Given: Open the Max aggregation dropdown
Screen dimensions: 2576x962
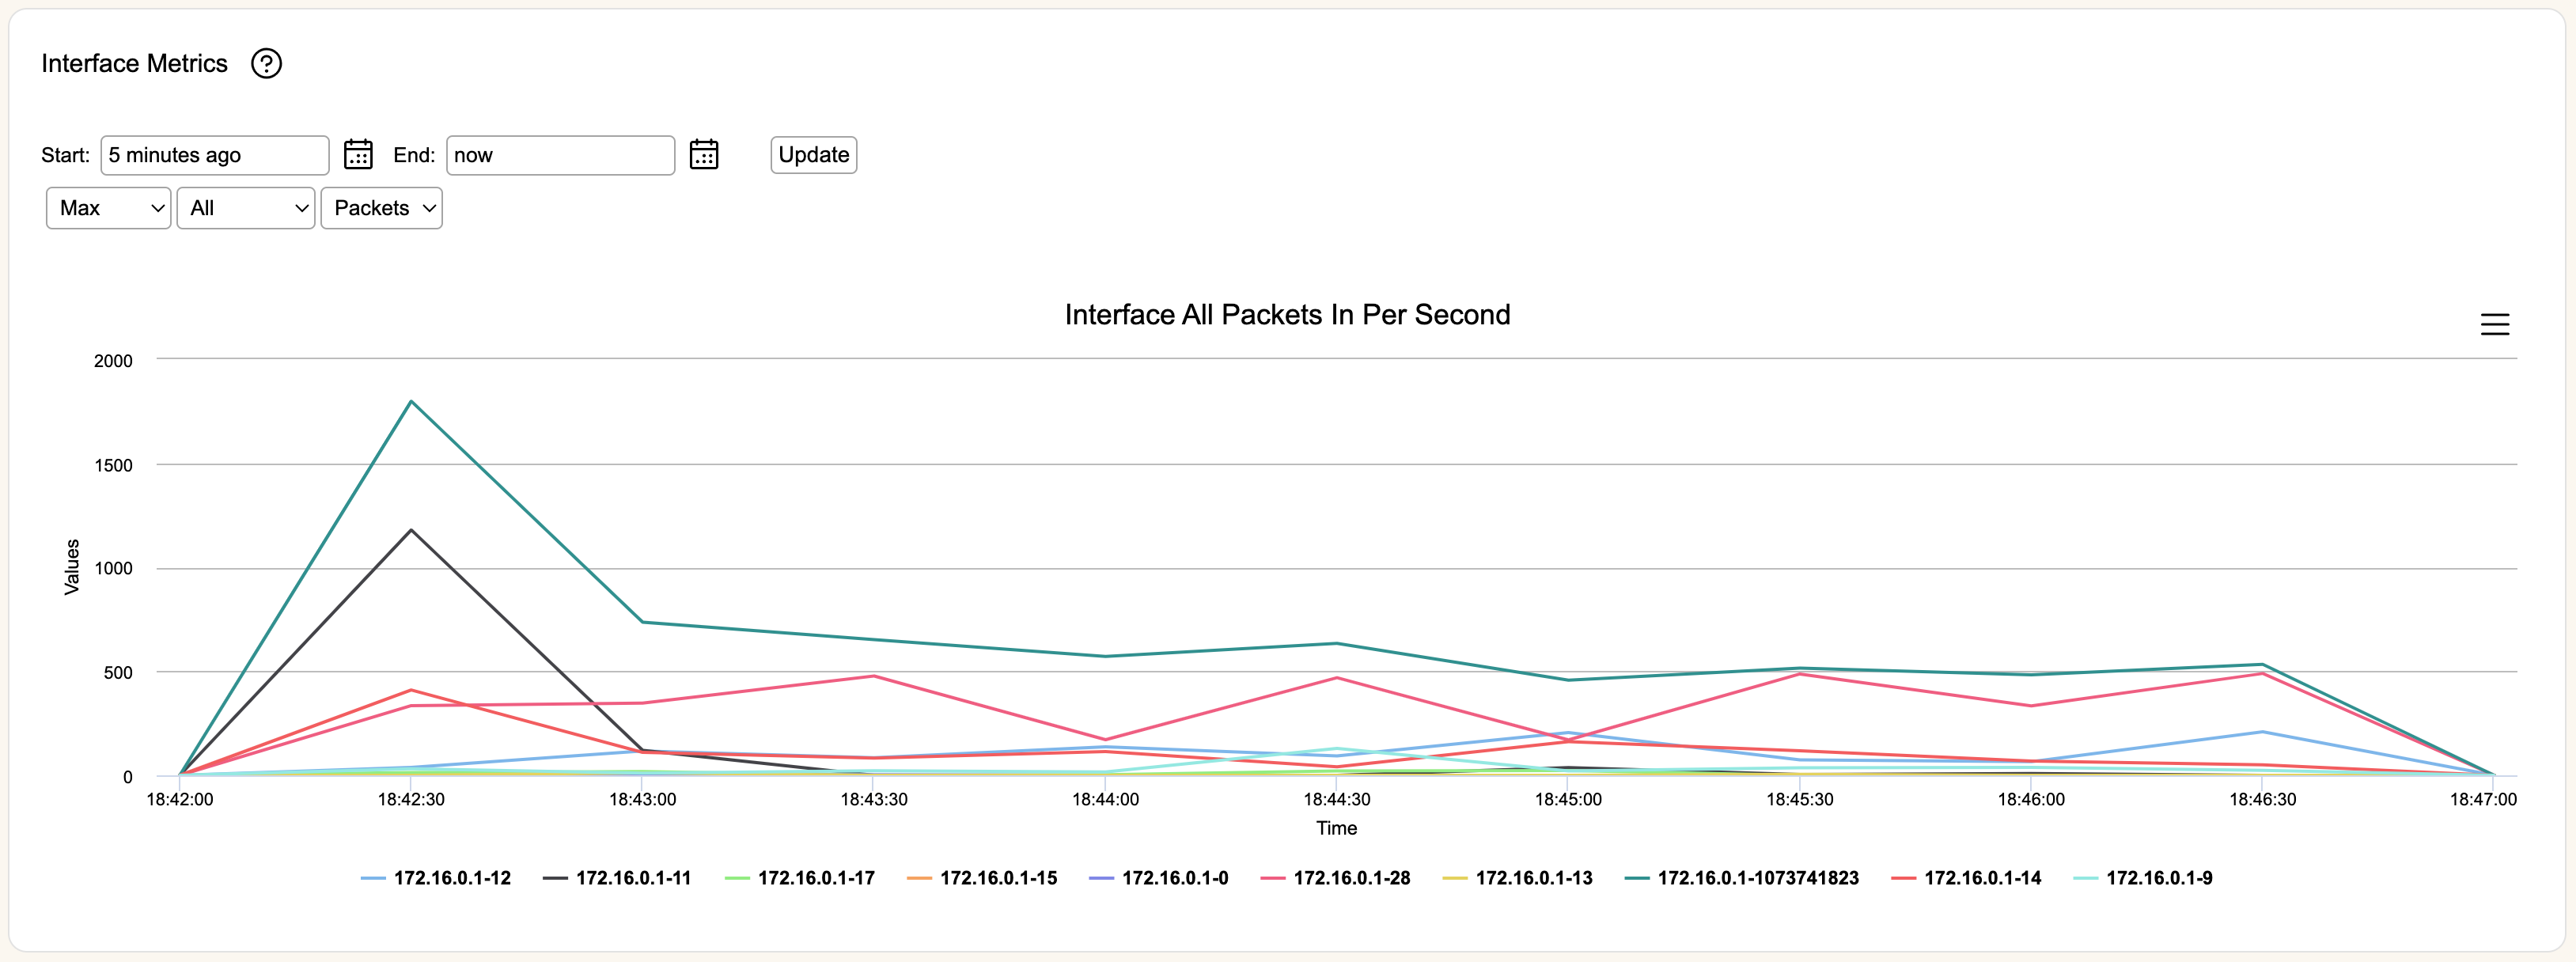Looking at the screenshot, I should click(x=109, y=208).
